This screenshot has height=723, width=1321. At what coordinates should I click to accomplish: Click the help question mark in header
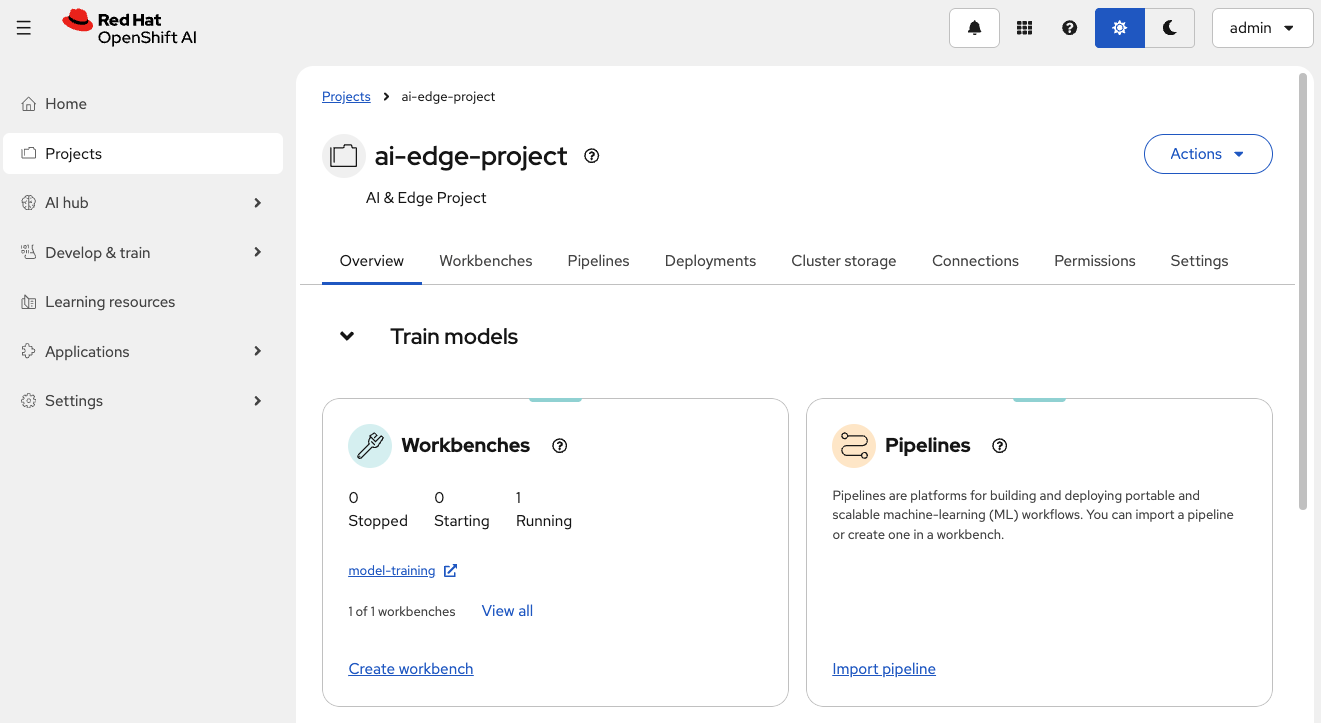[x=1070, y=28]
